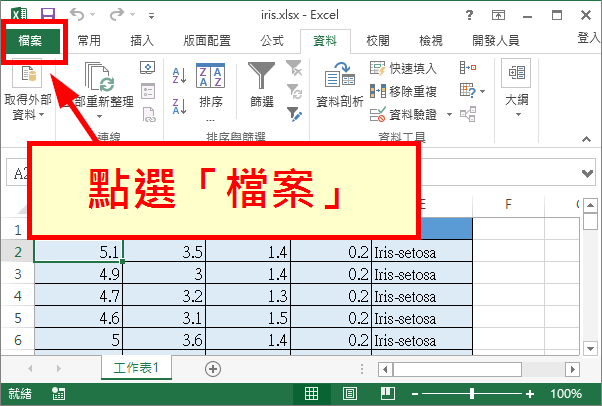Open the 檔案 (File) tab
This screenshot has width=602, height=406.
coord(32,40)
